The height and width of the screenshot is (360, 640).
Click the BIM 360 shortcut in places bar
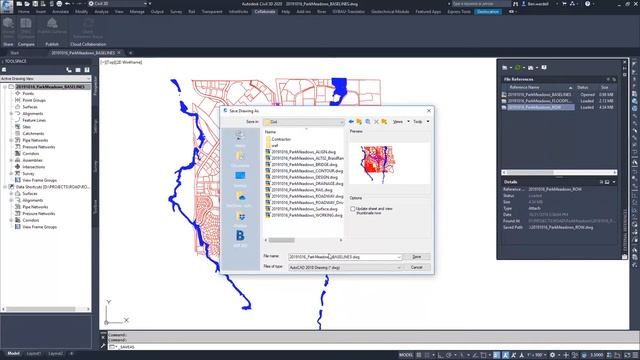[x=240, y=238]
